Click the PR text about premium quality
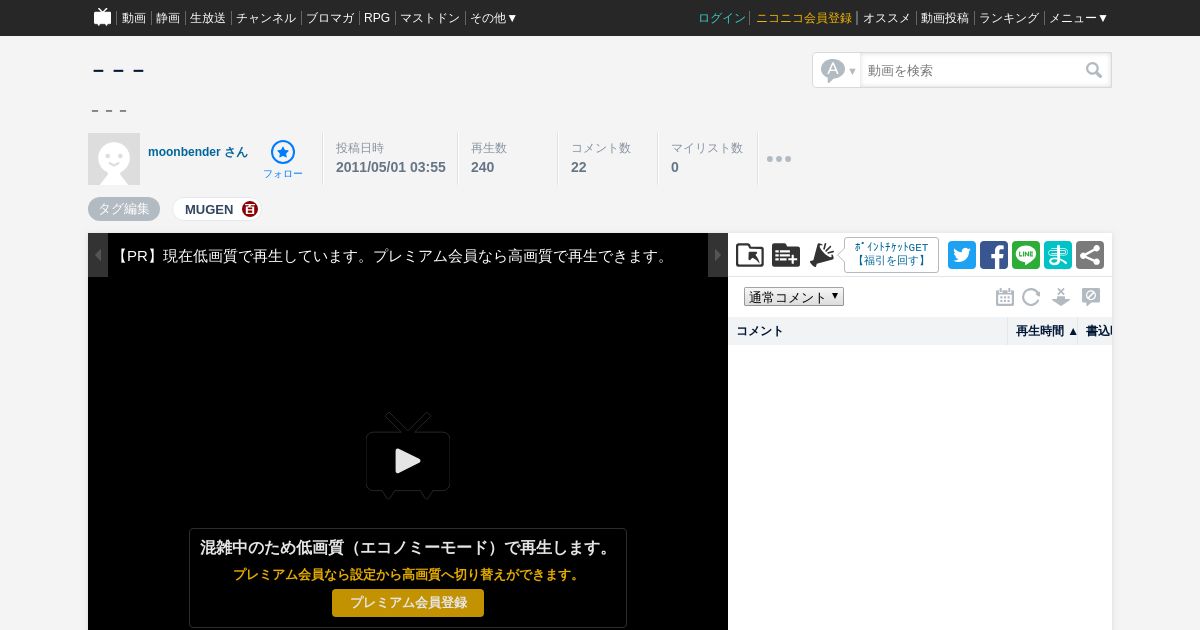Image resolution: width=1200 pixels, height=630 pixels. coord(392,256)
